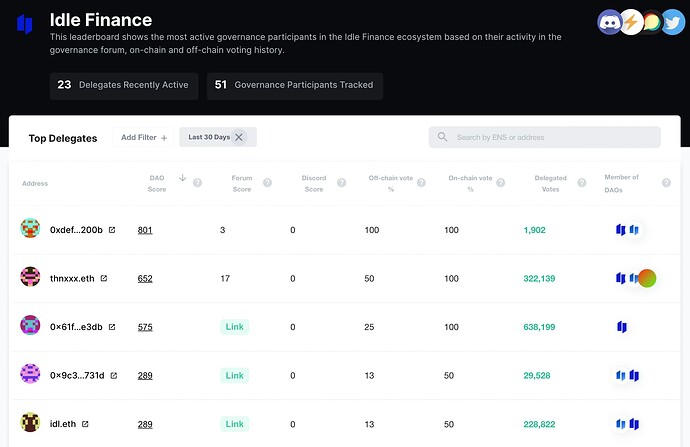Show DAO Score help tooltip icon

coord(198,183)
